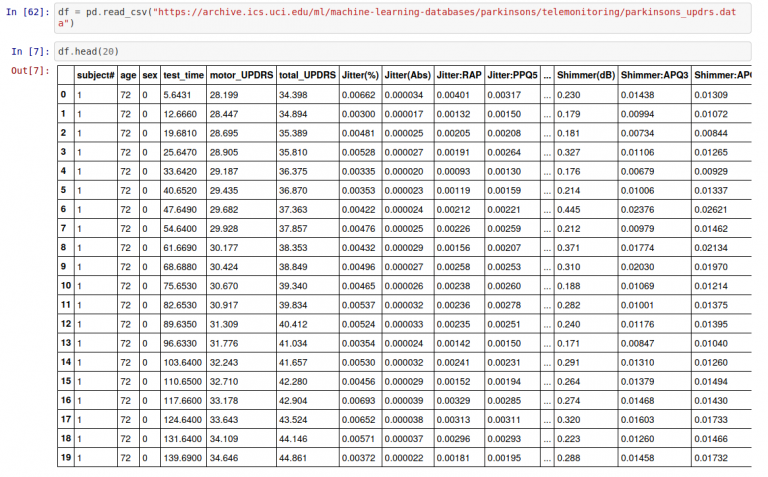Click the ellipsis column header

pyautogui.click(x=547, y=76)
